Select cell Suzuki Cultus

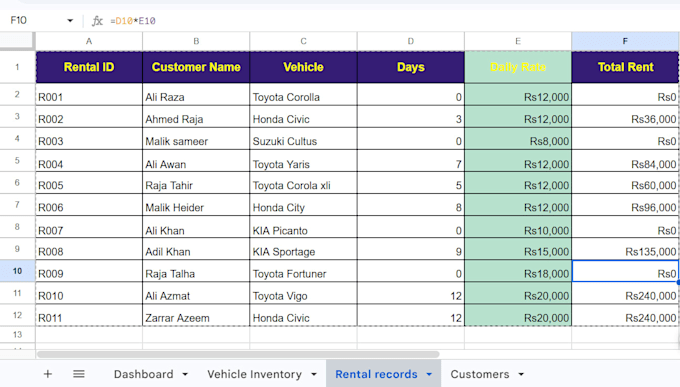[303, 139]
